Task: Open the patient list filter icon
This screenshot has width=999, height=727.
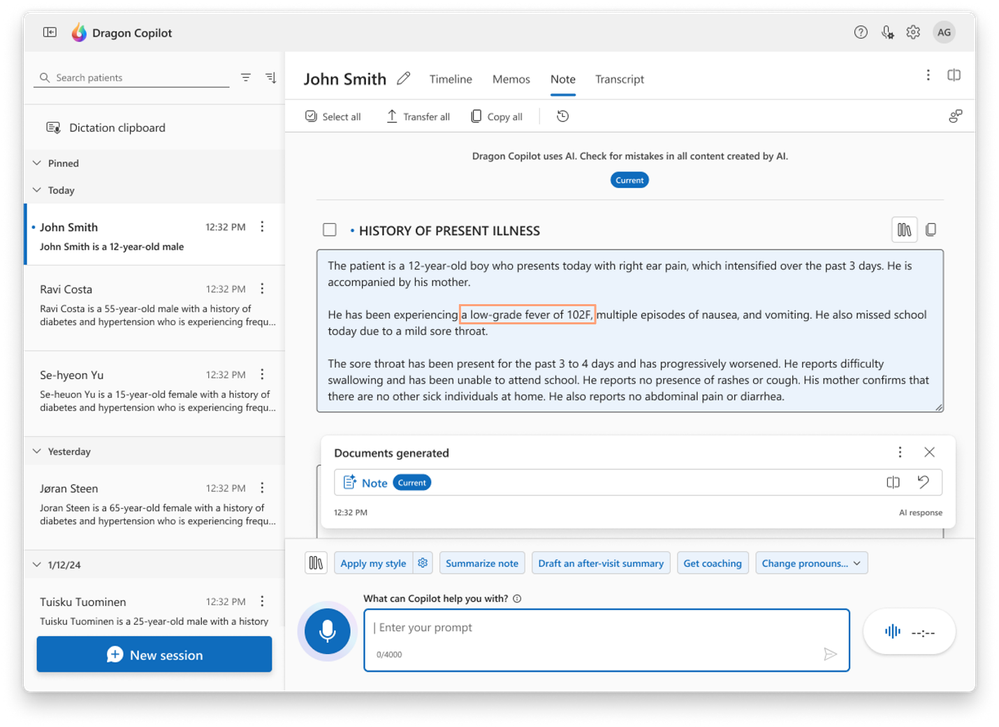Action: 246,77
